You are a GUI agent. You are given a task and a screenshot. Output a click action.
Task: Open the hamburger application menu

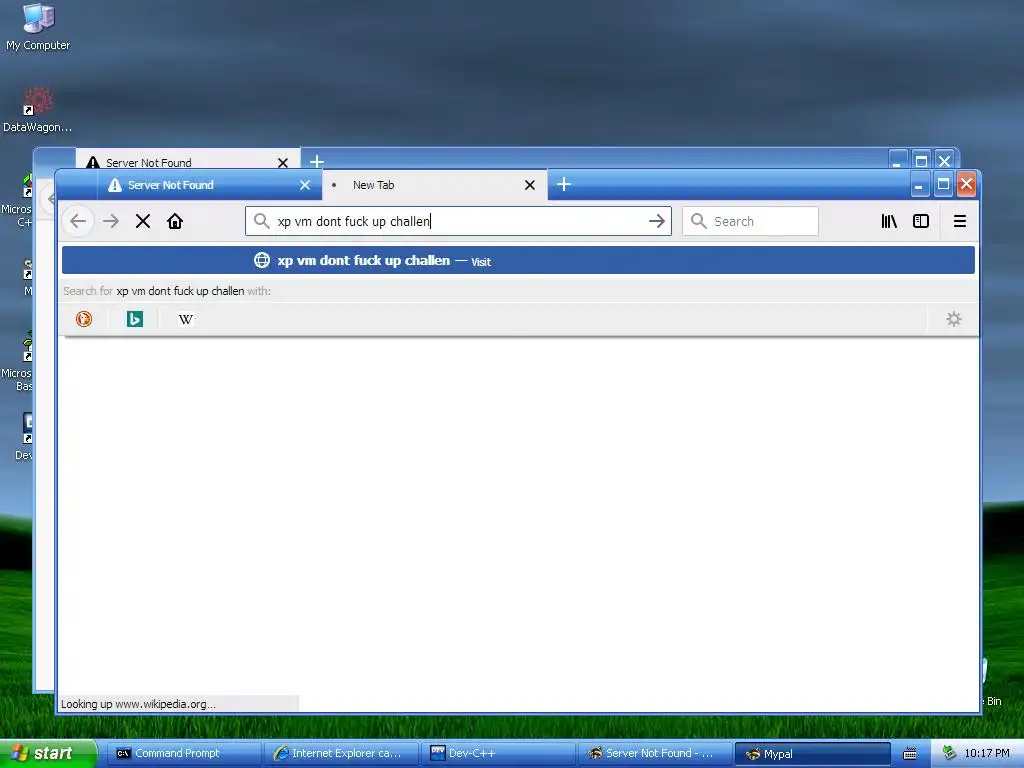[959, 221]
